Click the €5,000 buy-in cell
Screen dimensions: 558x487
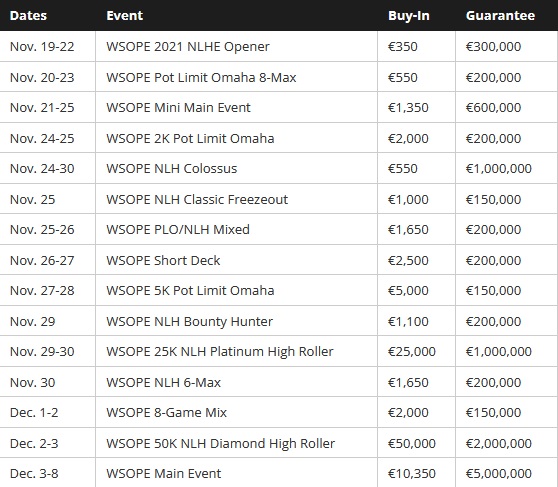pyautogui.click(x=408, y=291)
